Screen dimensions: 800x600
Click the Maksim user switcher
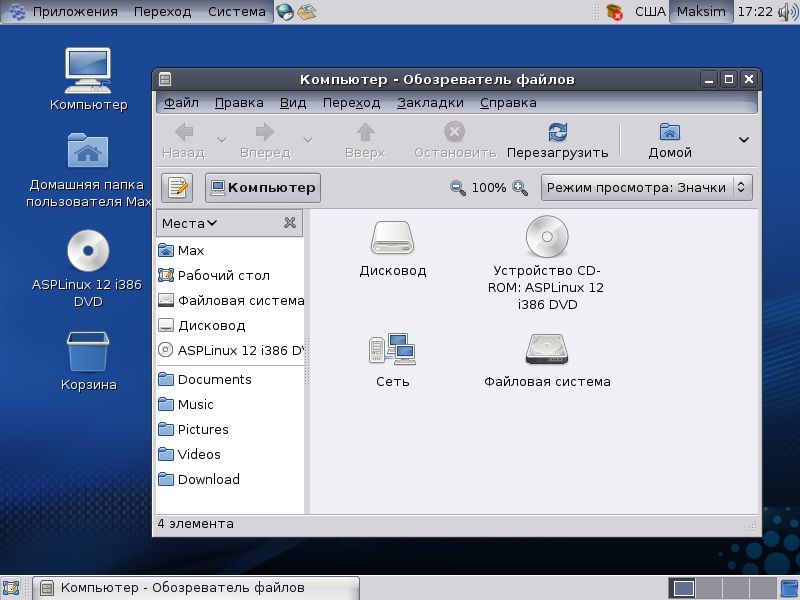[701, 11]
